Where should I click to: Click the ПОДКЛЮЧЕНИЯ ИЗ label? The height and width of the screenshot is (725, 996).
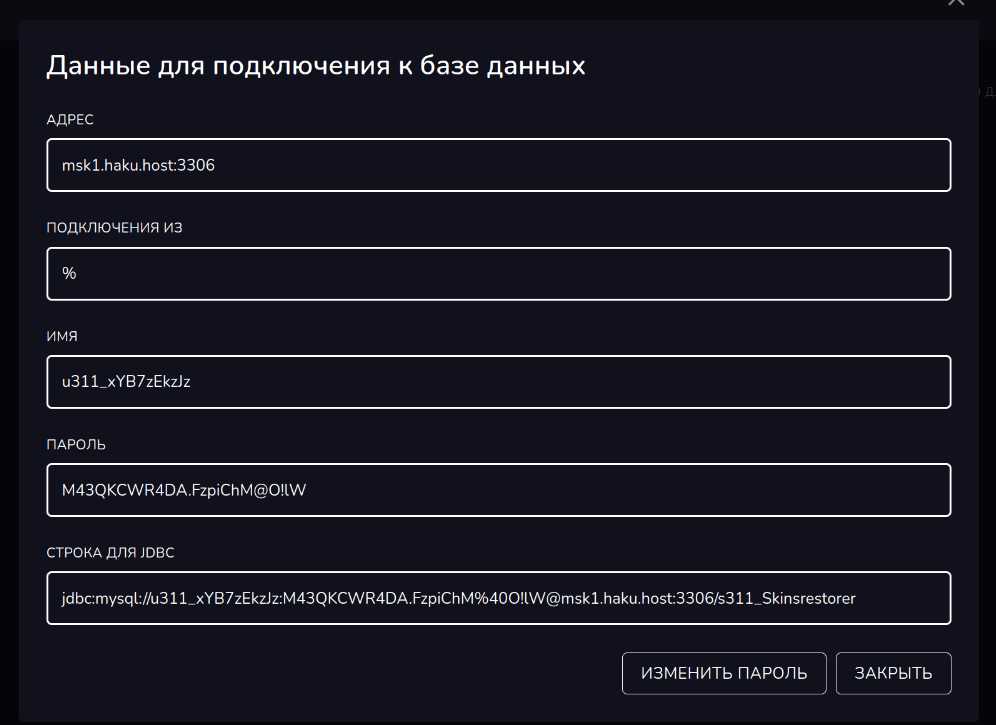pyautogui.click(x=114, y=228)
